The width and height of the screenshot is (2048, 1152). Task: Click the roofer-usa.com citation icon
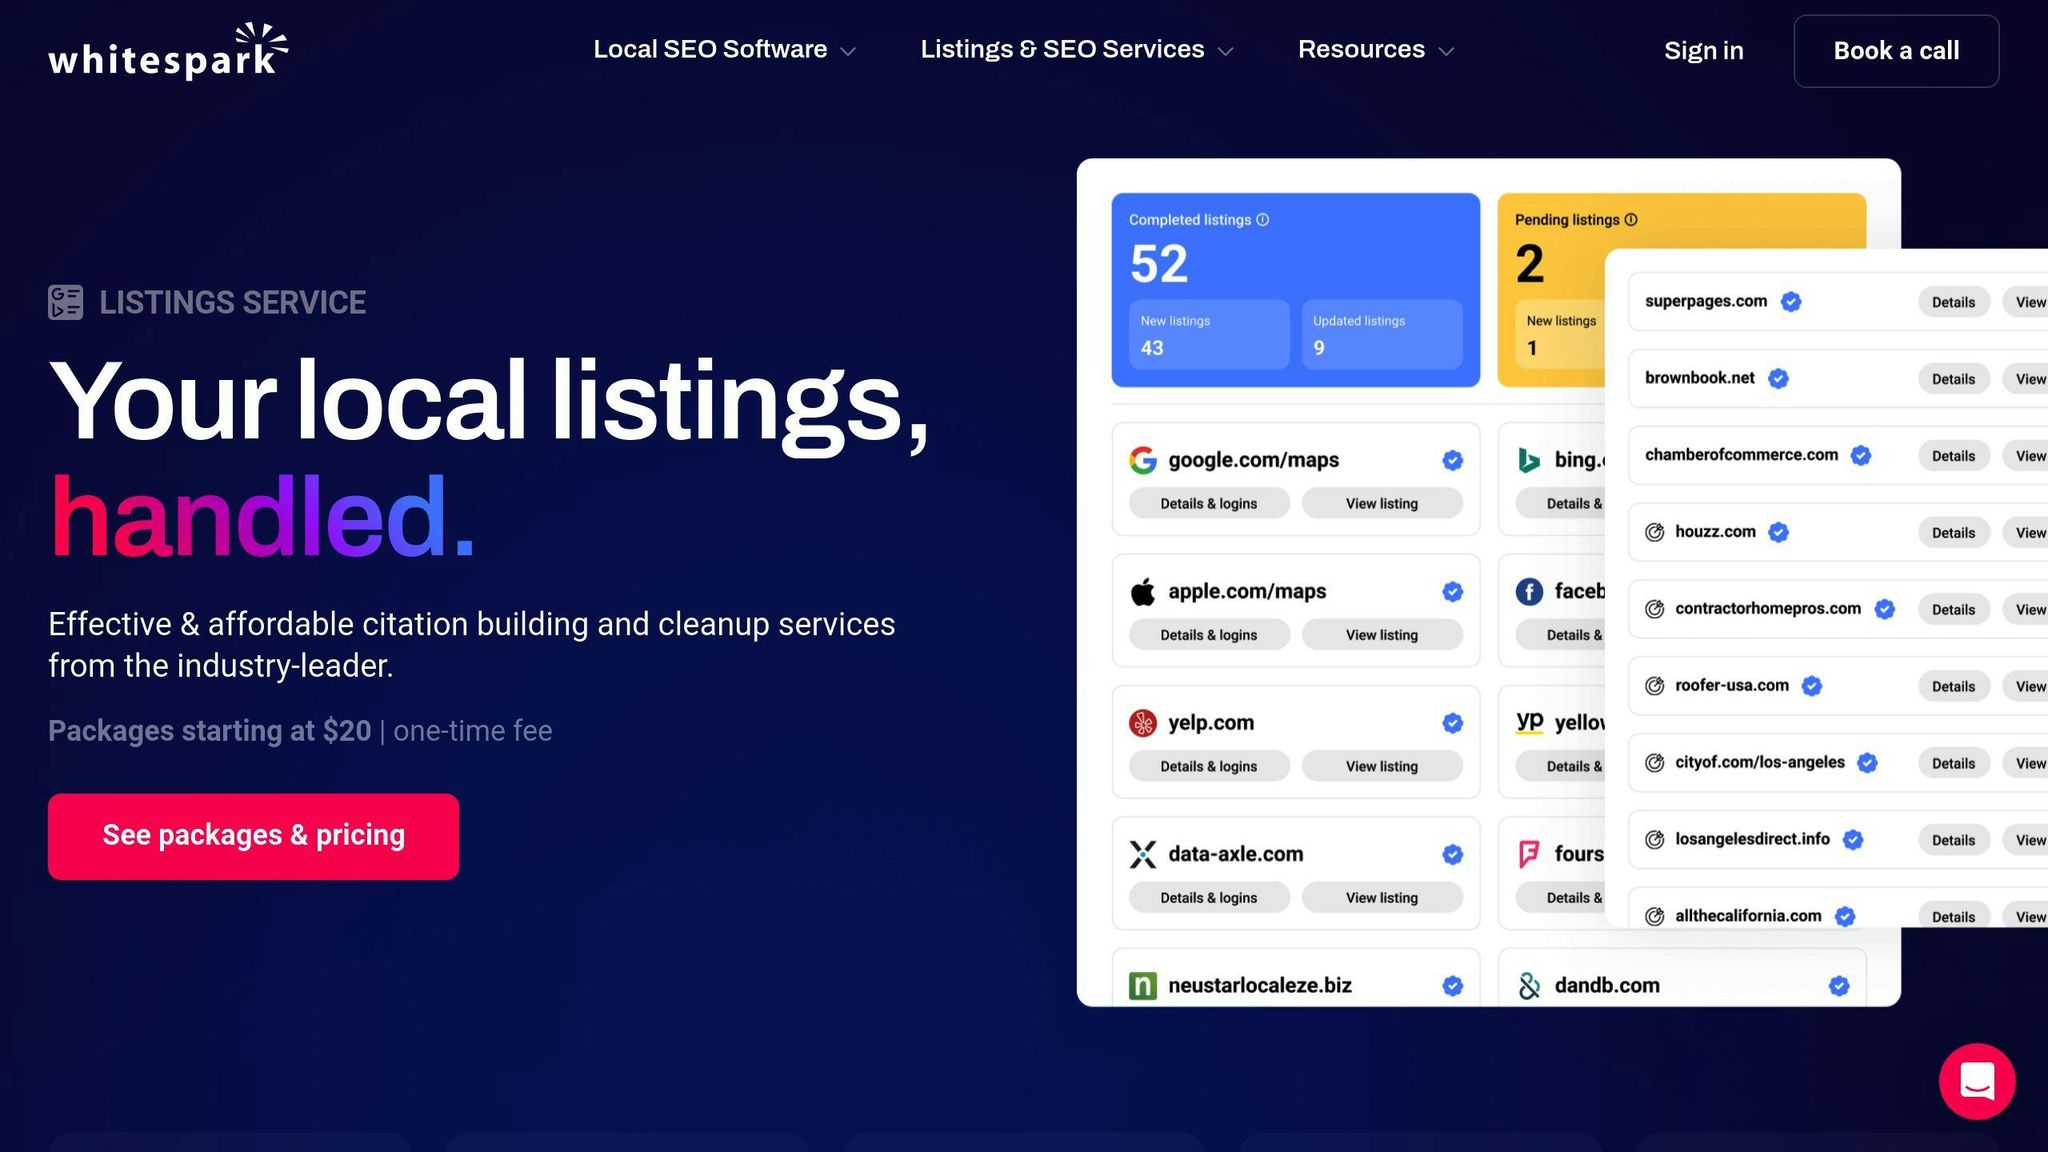(1655, 686)
